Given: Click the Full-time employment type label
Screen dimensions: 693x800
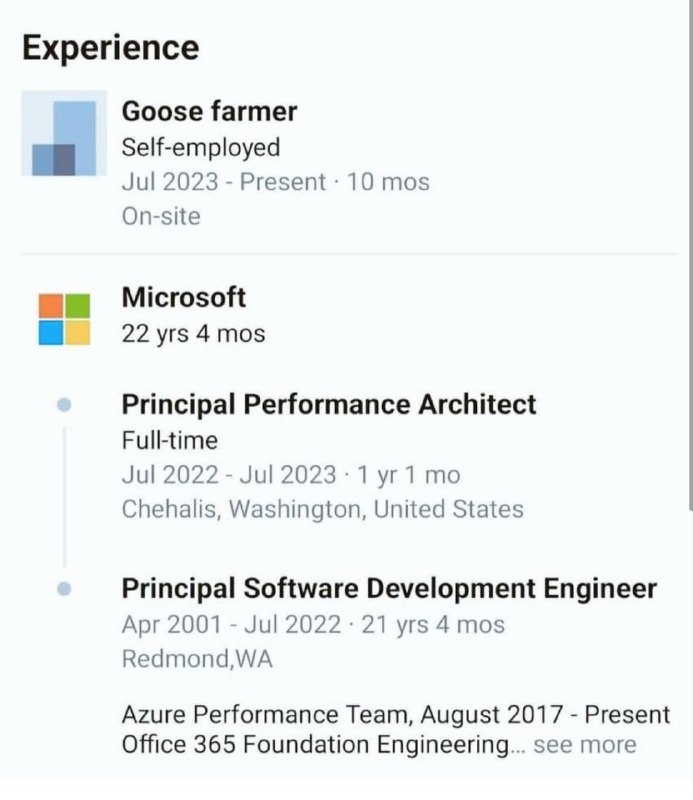Looking at the screenshot, I should (x=169, y=440).
